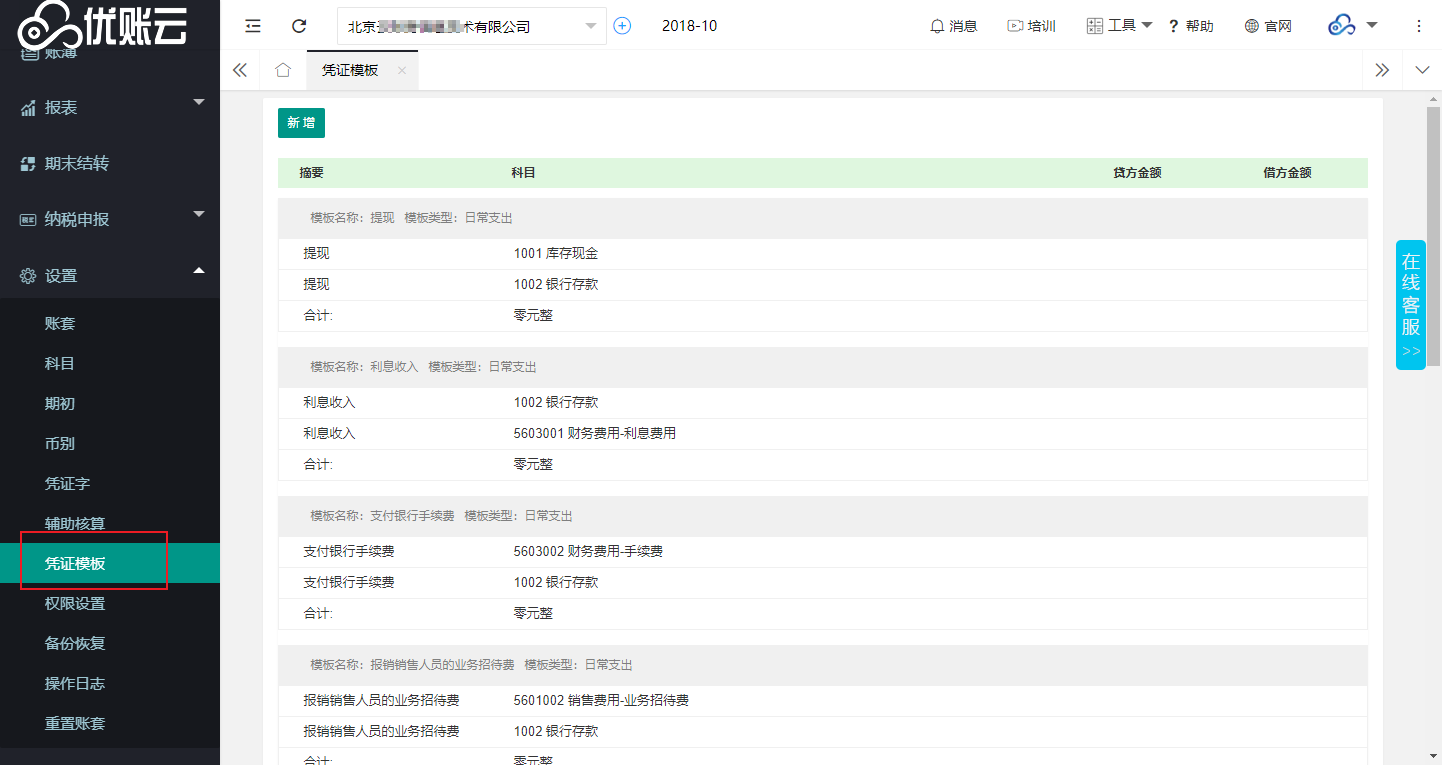Select the 凭证模板 sidebar item
Screen dimensions: 1442x765
click(110, 564)
